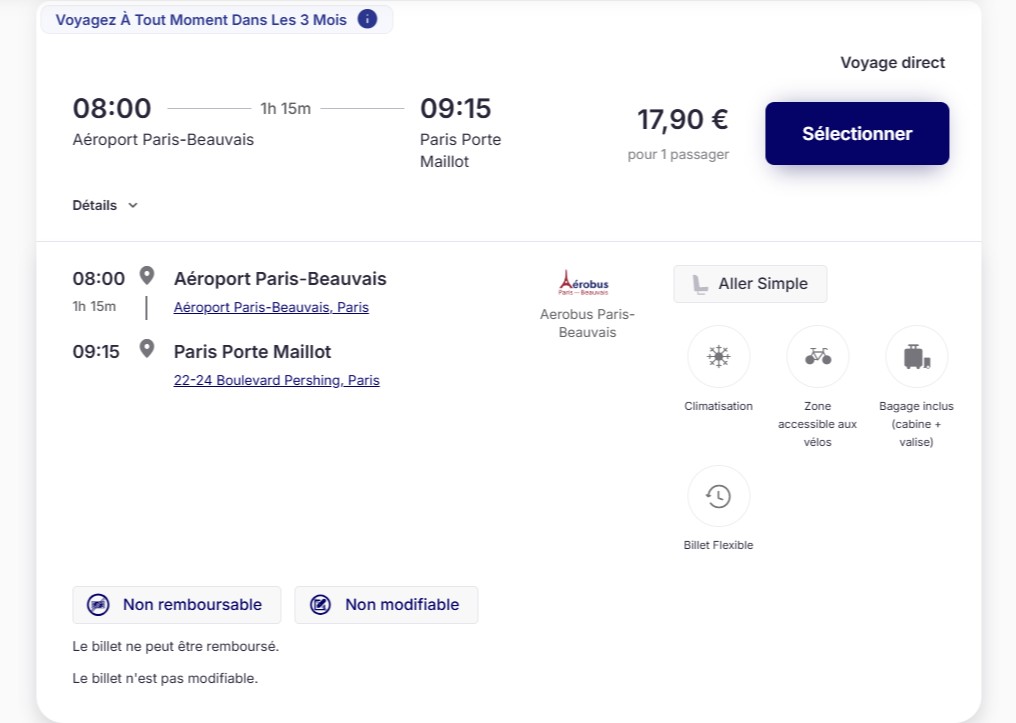
Task: Open Aéroport Paris-Beauvais, Paris address link
Action: 271,308
